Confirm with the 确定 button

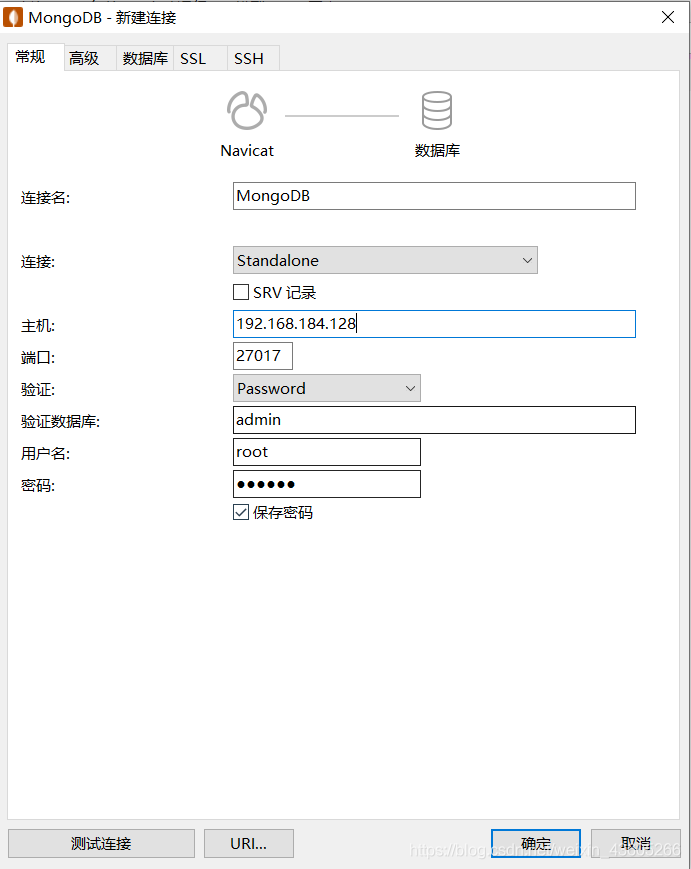(536, 844)
